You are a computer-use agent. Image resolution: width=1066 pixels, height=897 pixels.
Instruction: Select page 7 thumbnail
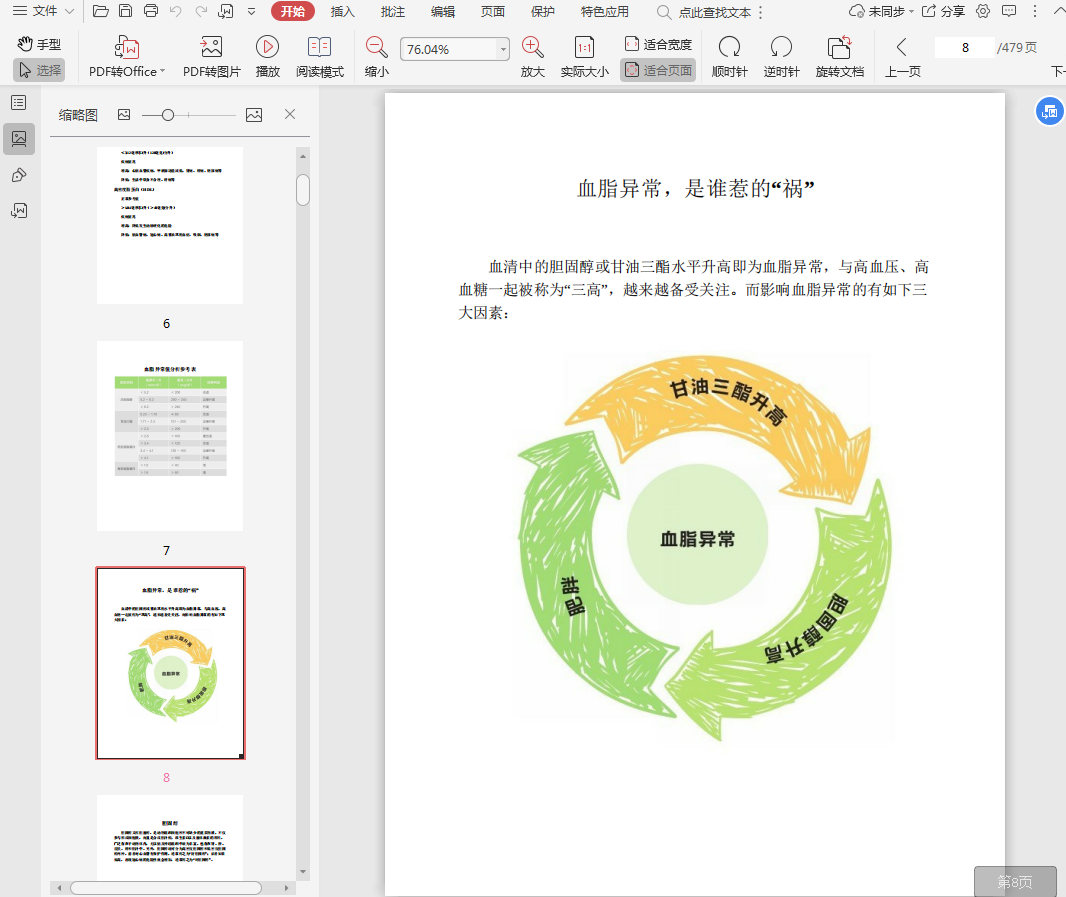(170, 436)
